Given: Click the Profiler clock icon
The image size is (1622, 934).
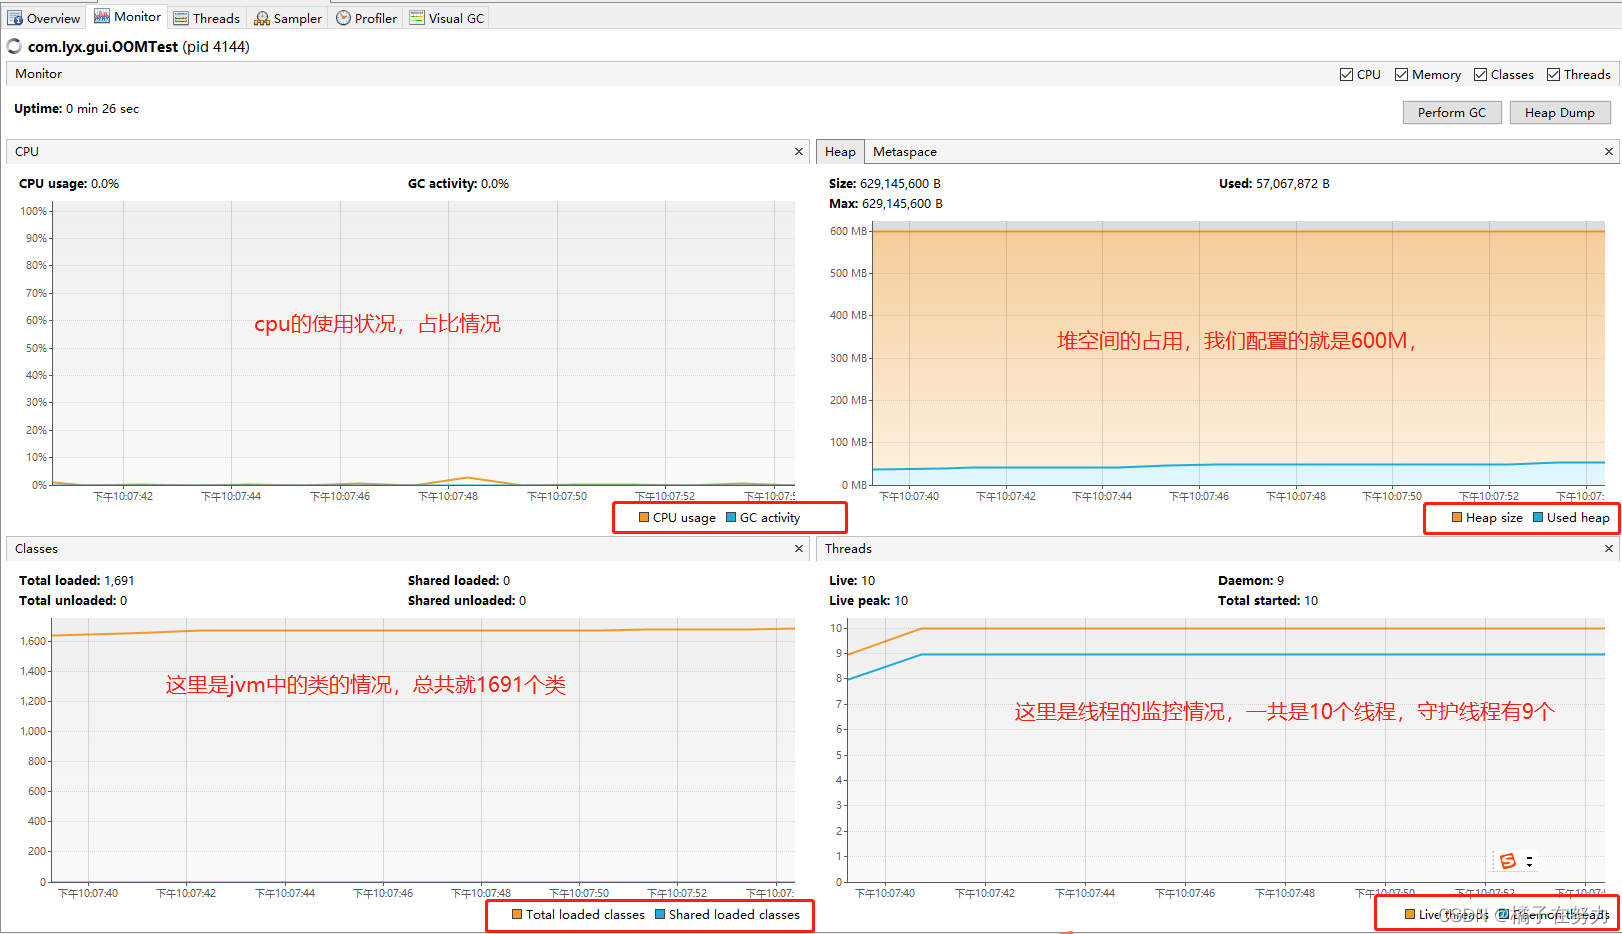Looking at the screenshot, I should pyautogui.click(x=343, y=18).
